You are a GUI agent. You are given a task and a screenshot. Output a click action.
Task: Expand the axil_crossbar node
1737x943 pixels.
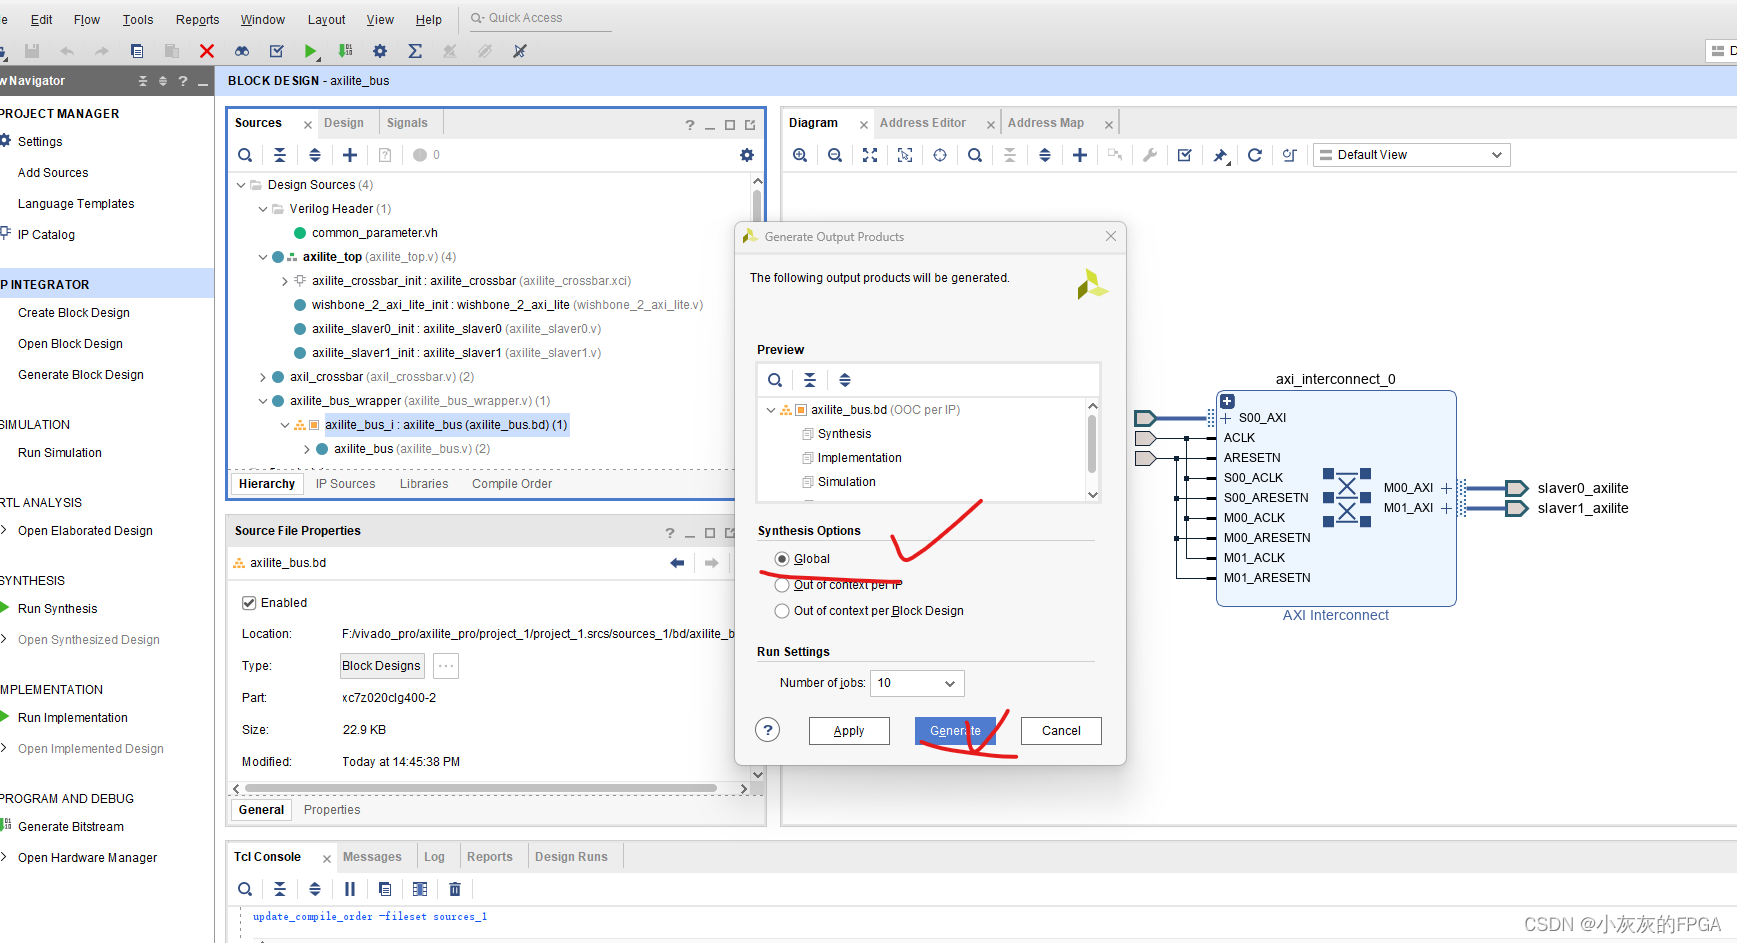(x=263, y=377)
